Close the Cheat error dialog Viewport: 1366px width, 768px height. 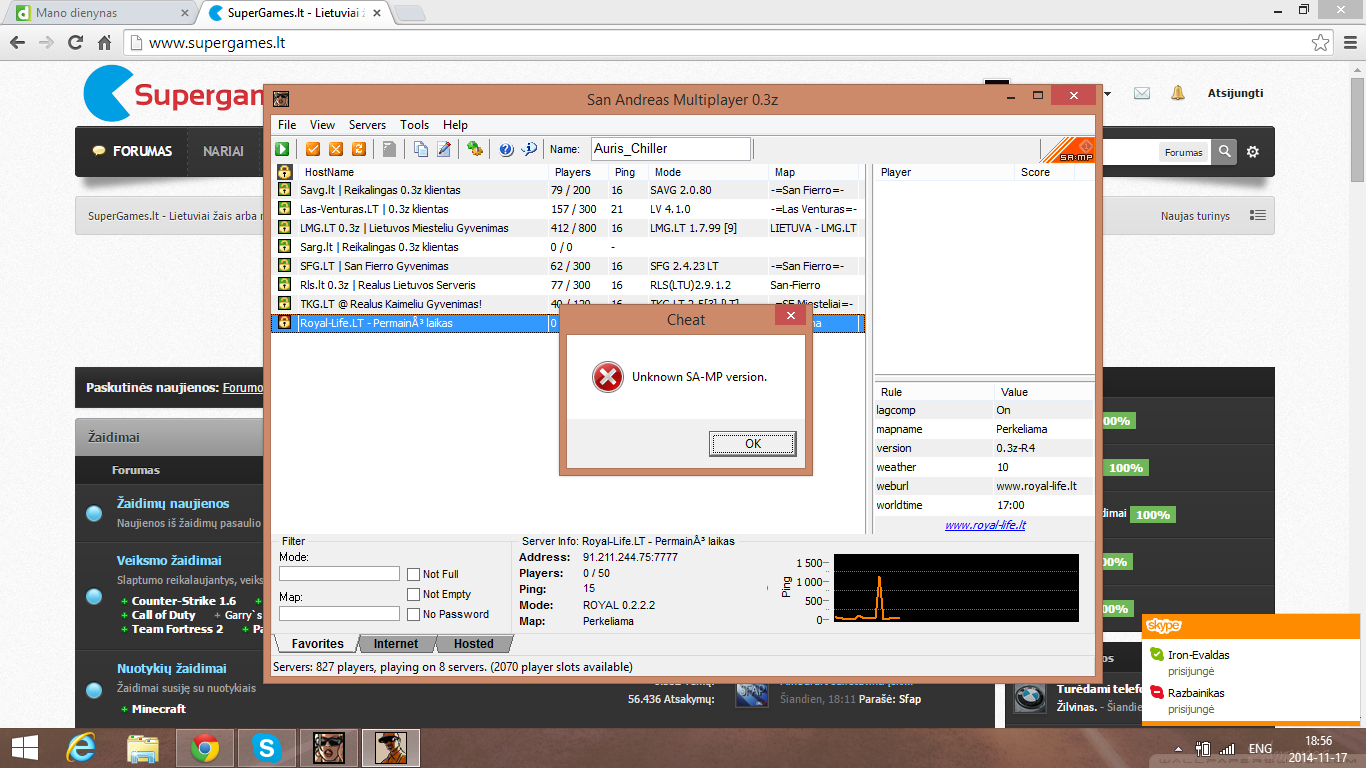(x=790, y=317)
